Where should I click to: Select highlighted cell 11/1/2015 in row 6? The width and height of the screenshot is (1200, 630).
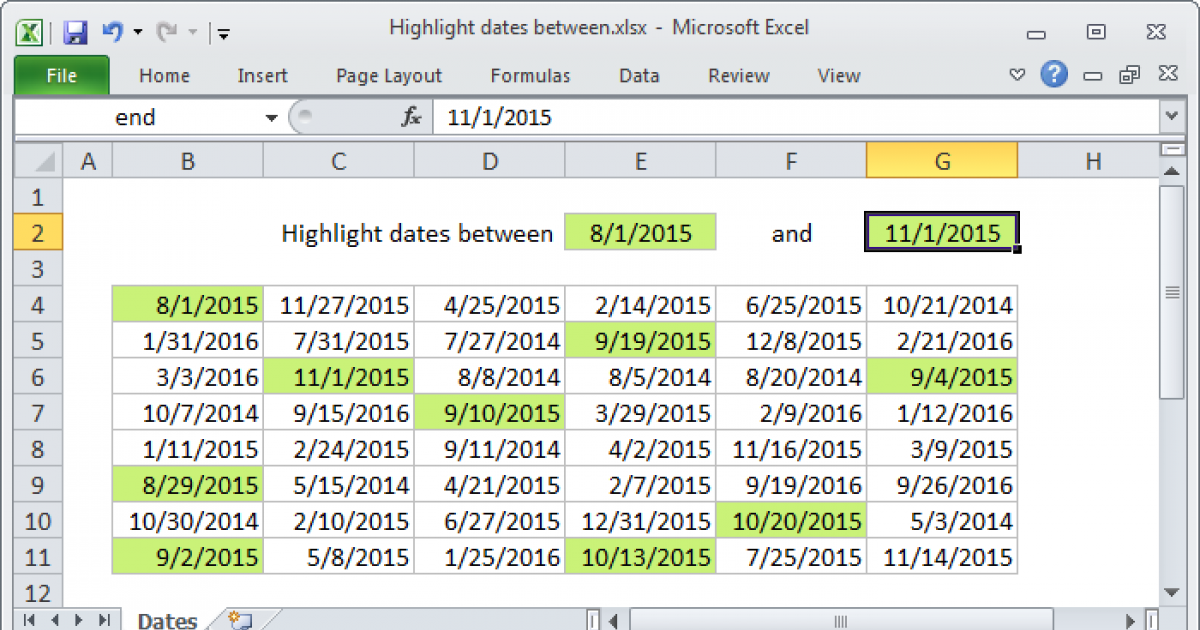[x=338, y=377]
